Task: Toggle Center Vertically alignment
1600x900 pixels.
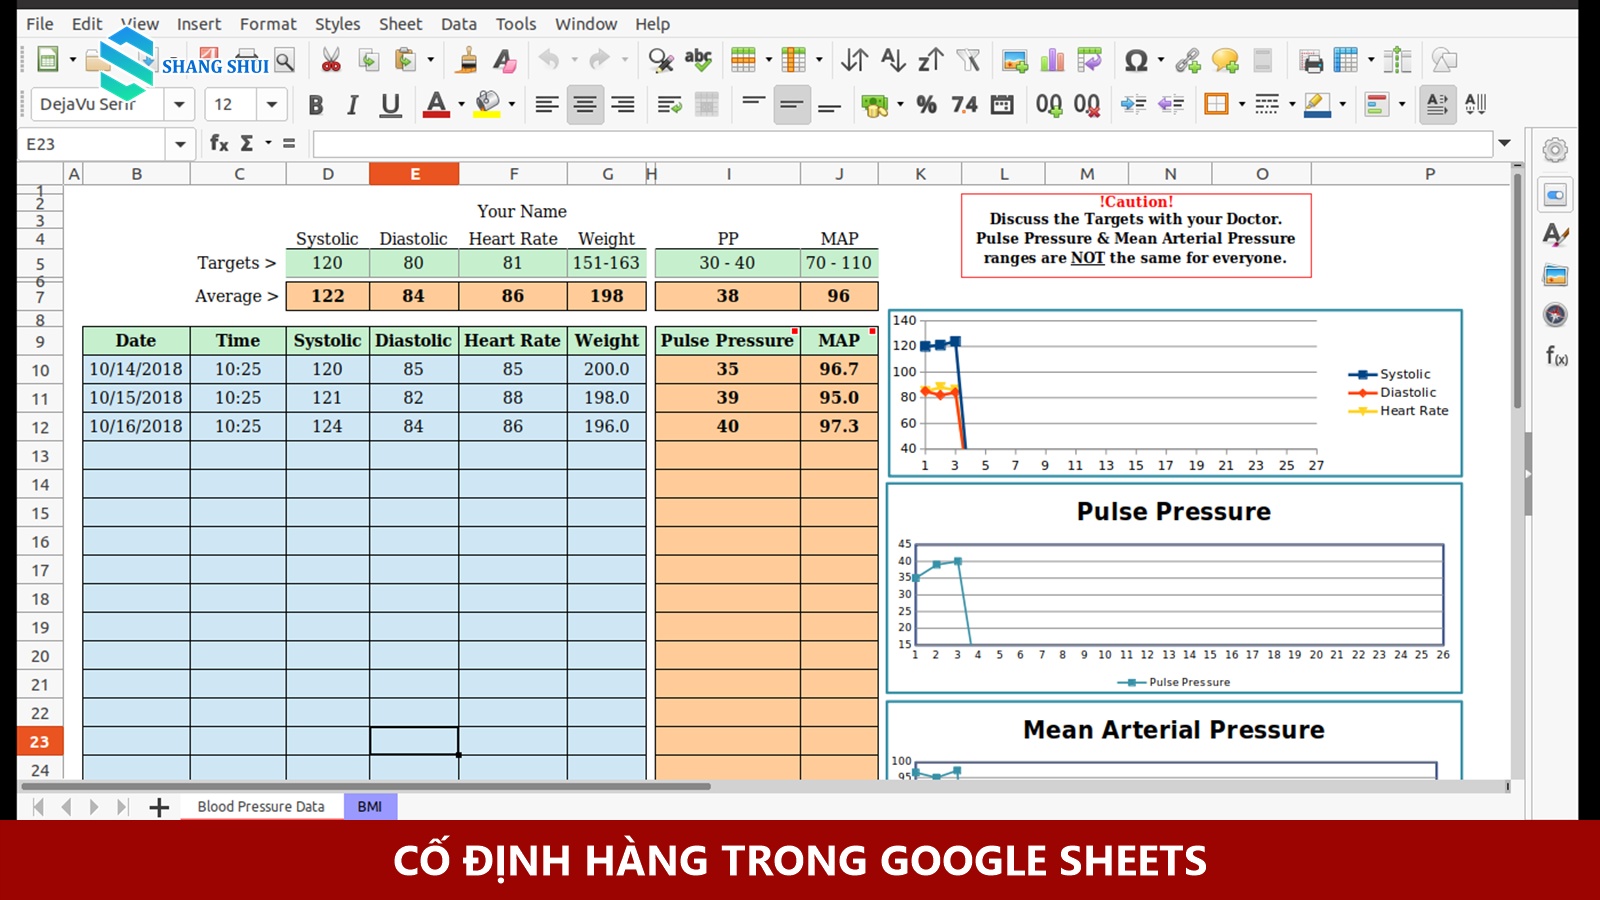Action: [x=791, y=104]
